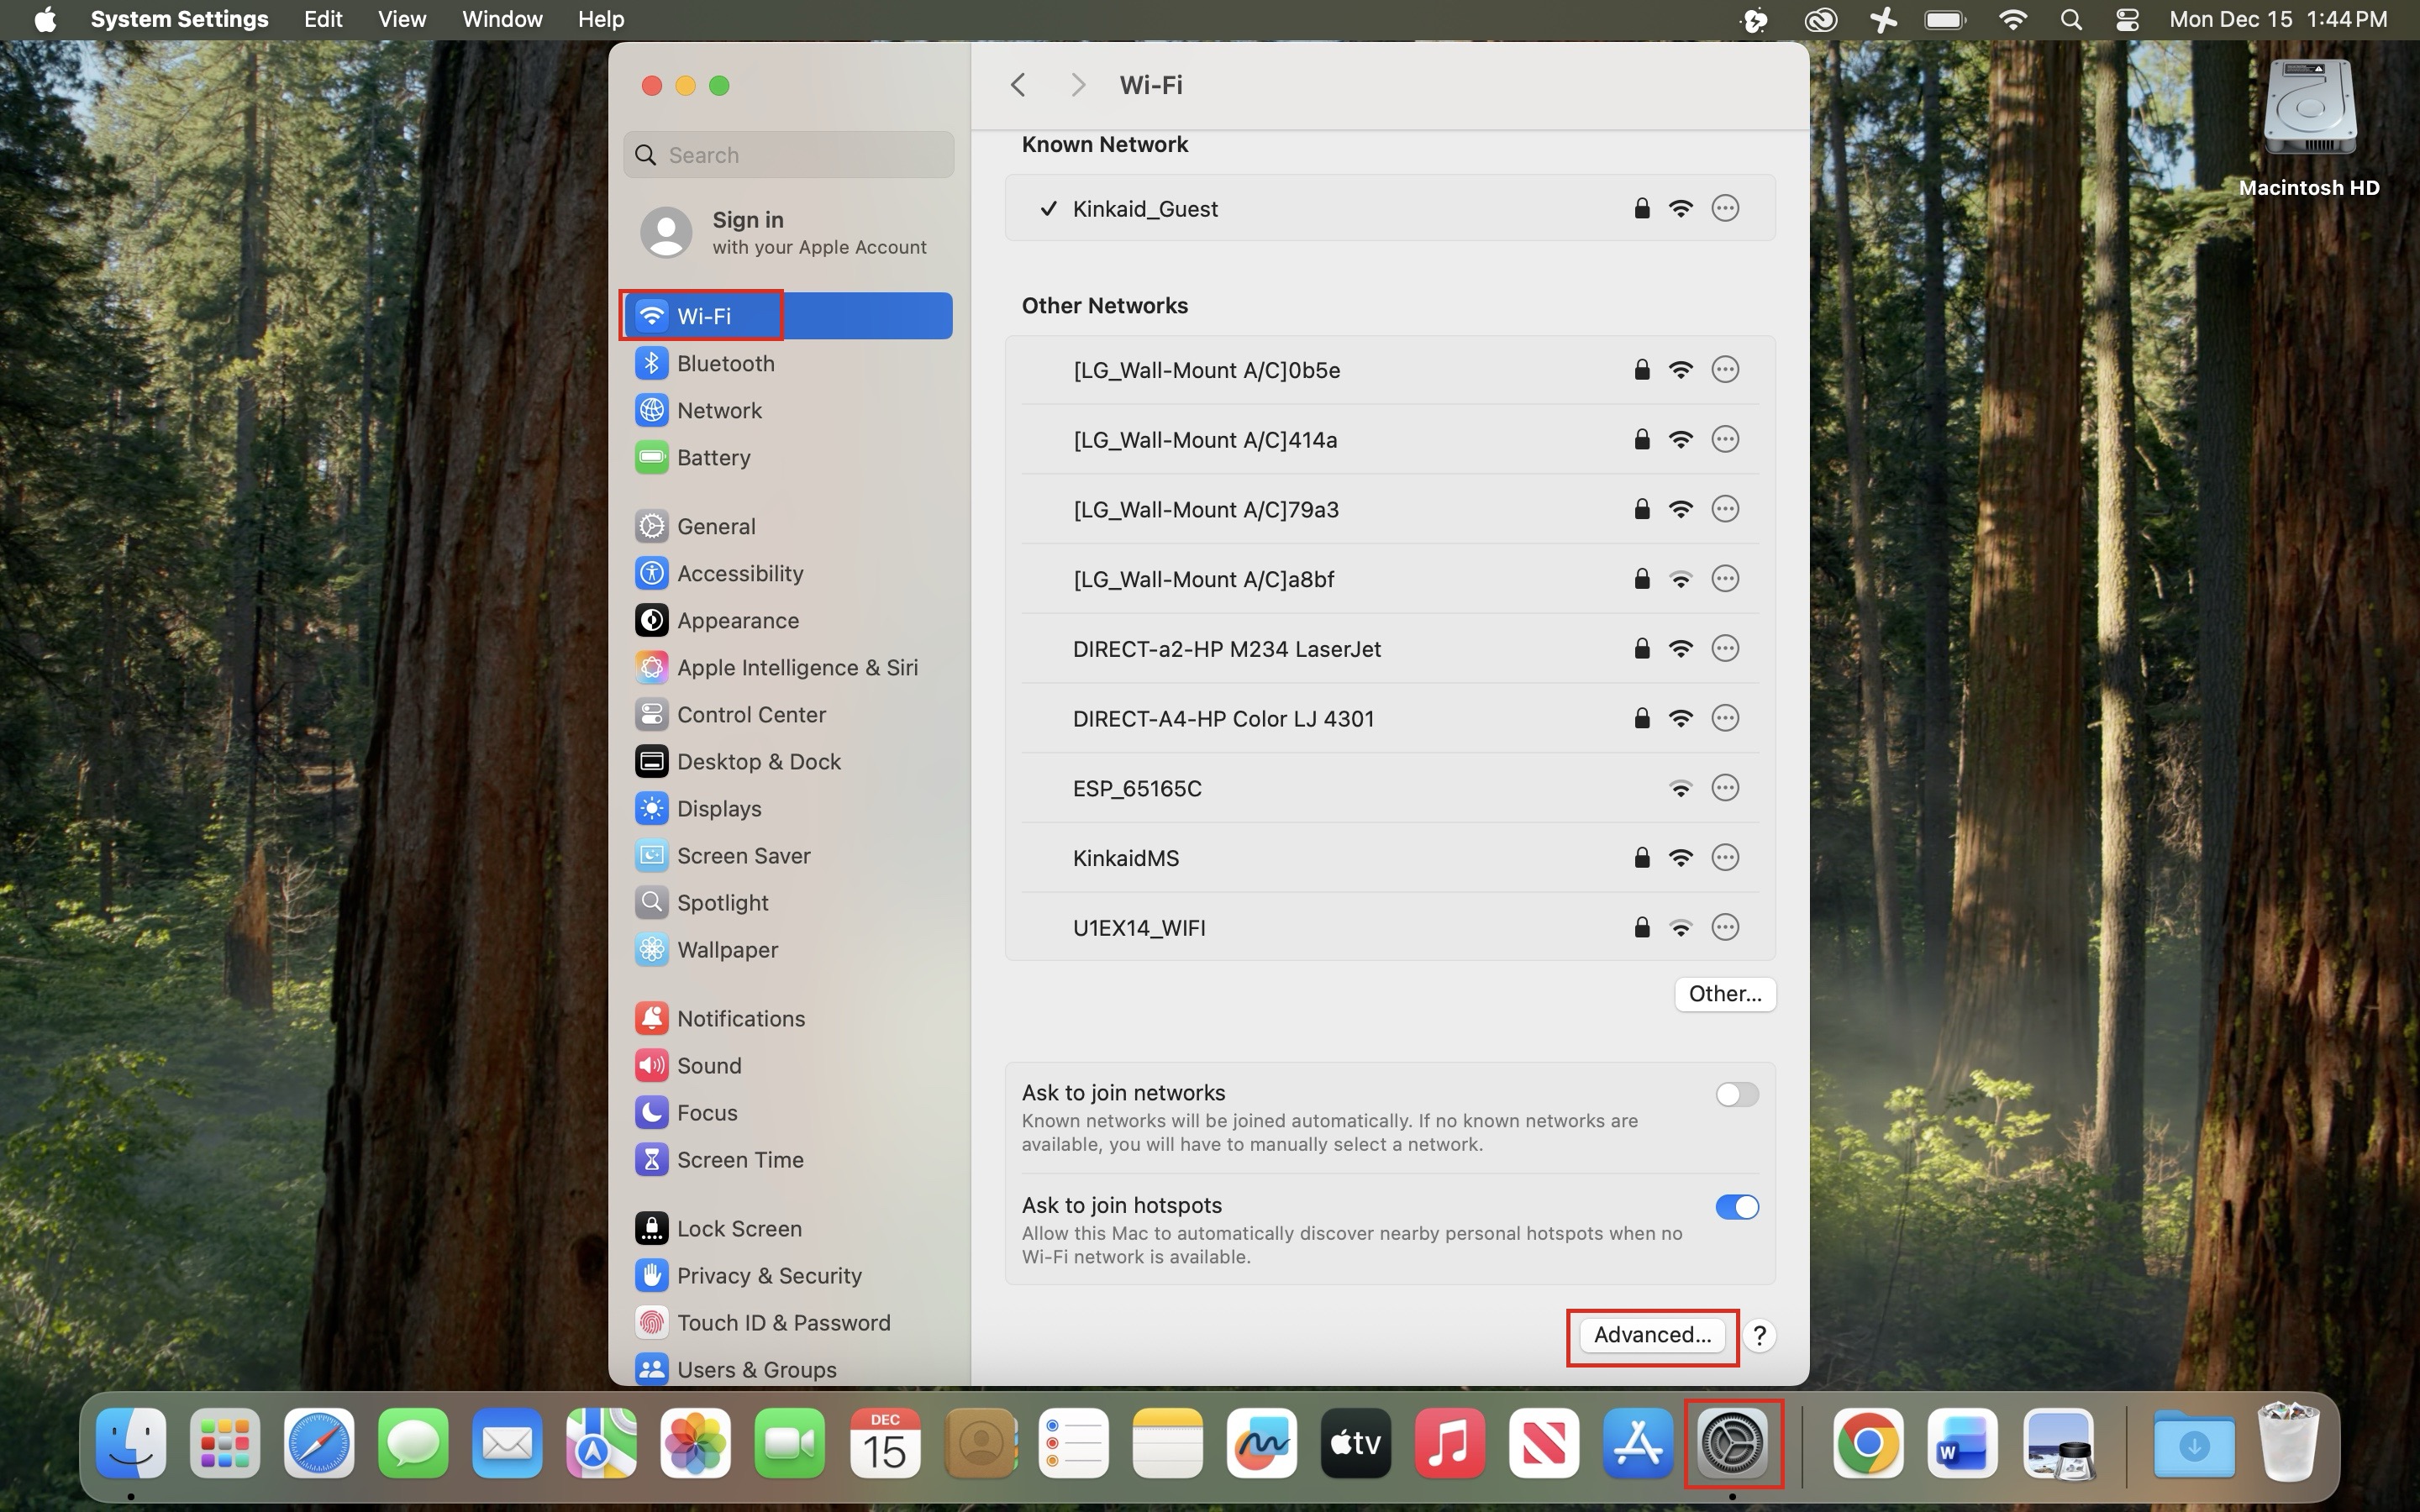Open Control Center settings pane
The width and height of the screenshot is (2420, 1512).
click(751, 714)
